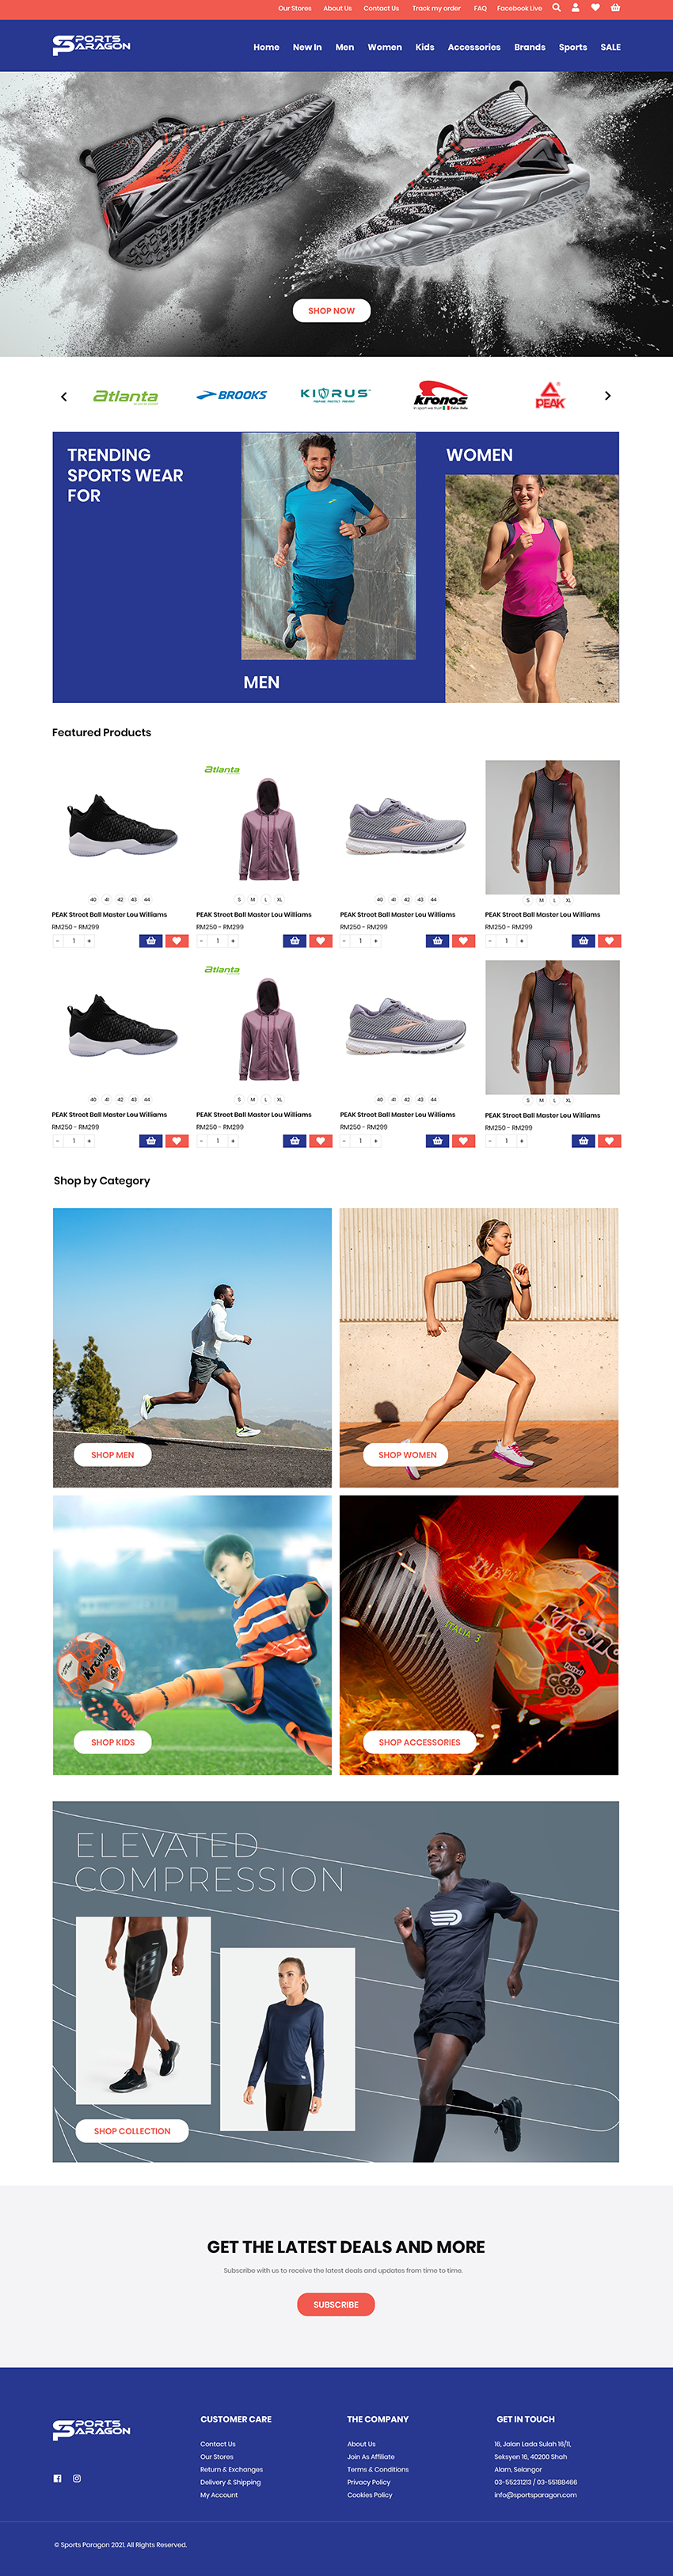Select size M on first purple hoodie
Viewport: 673px width, 2576px height.
click(252, 899)
